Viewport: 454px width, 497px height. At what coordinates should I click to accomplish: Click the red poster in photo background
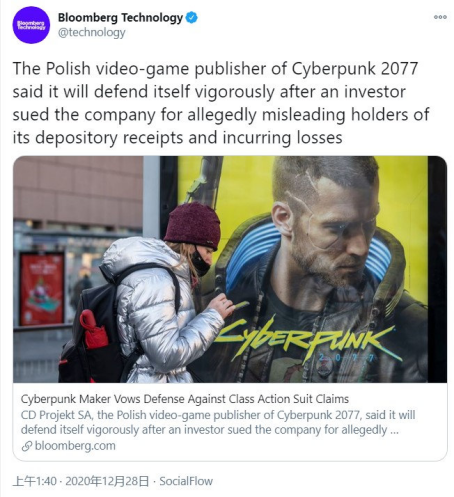pyautogui.click(x=42, y=289)
